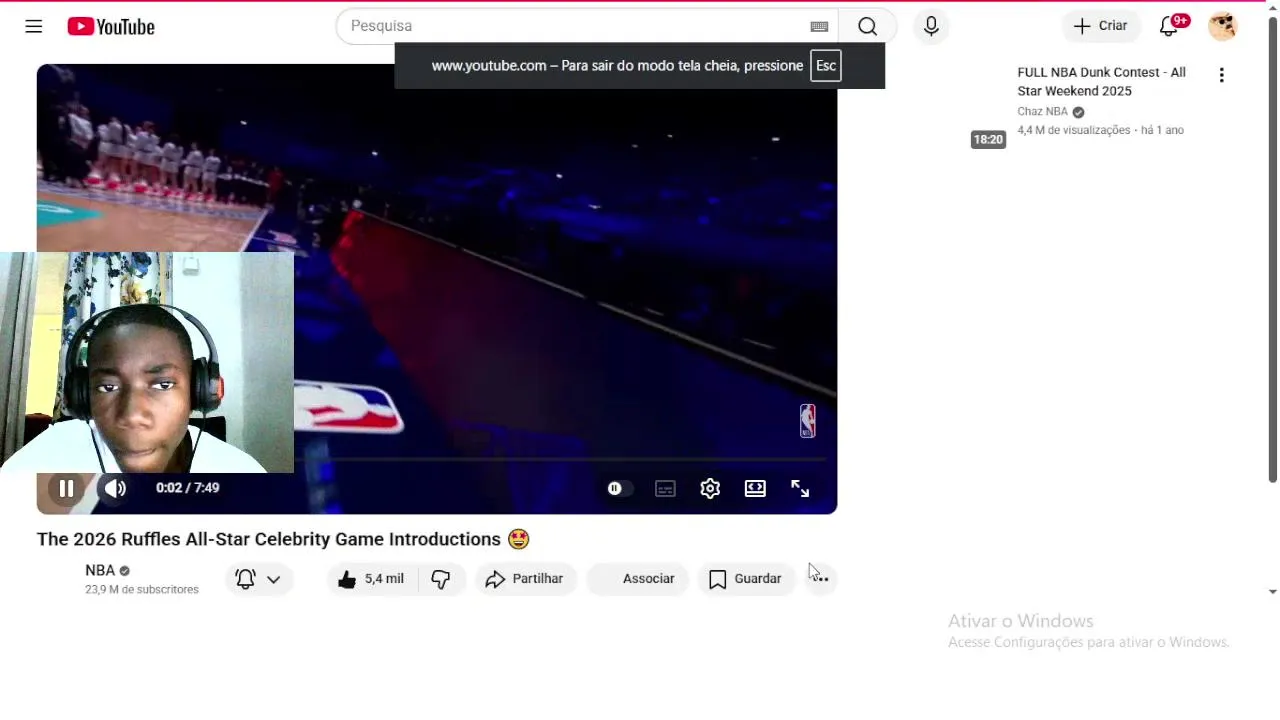The image size is (1280, 720).
Task: Click the Partilhar share button
Action: click(x=525, y=578)
